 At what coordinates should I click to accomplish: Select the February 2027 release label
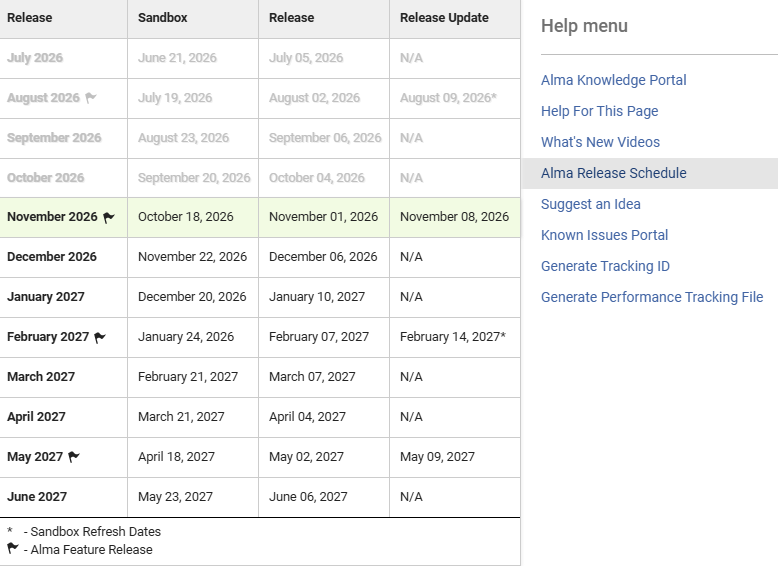pyautogui.click(x=48, y=337)
